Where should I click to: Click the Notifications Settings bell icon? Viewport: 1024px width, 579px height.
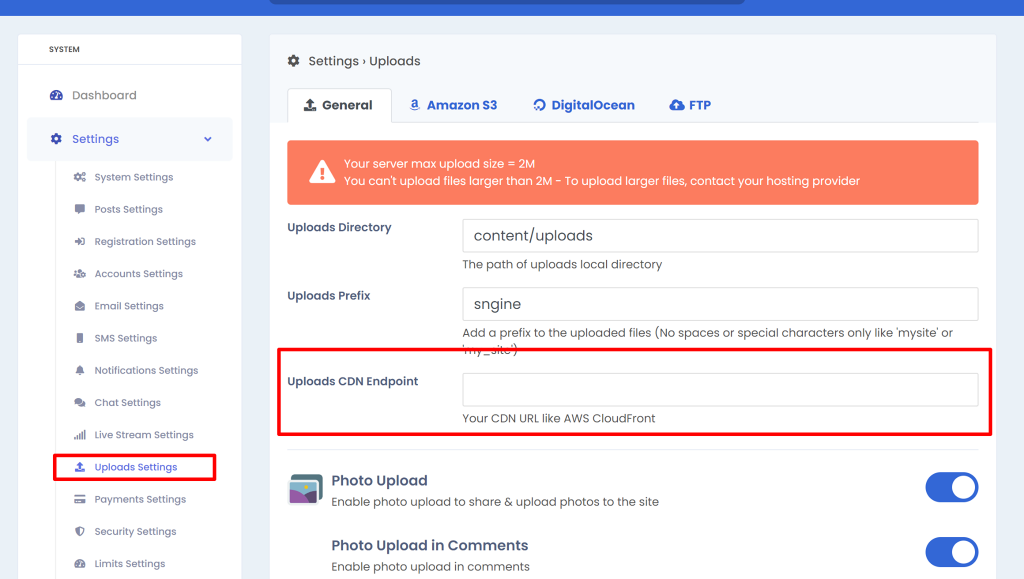pos(80,370)
